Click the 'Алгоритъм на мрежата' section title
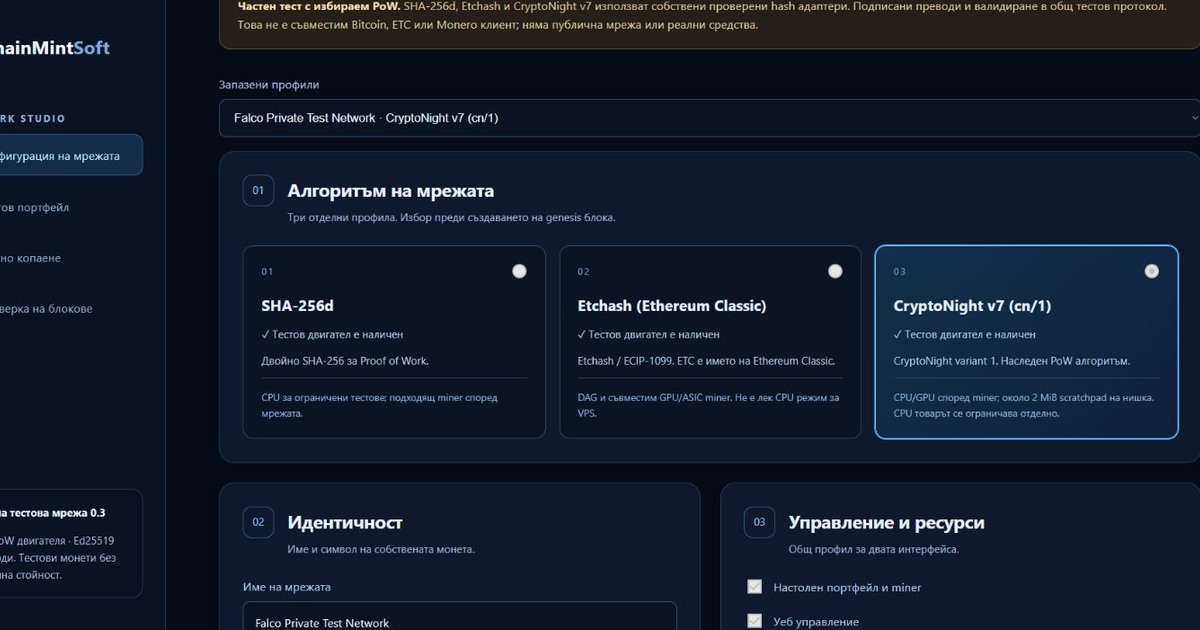1200x630 pixels. [x=391, y=191]
